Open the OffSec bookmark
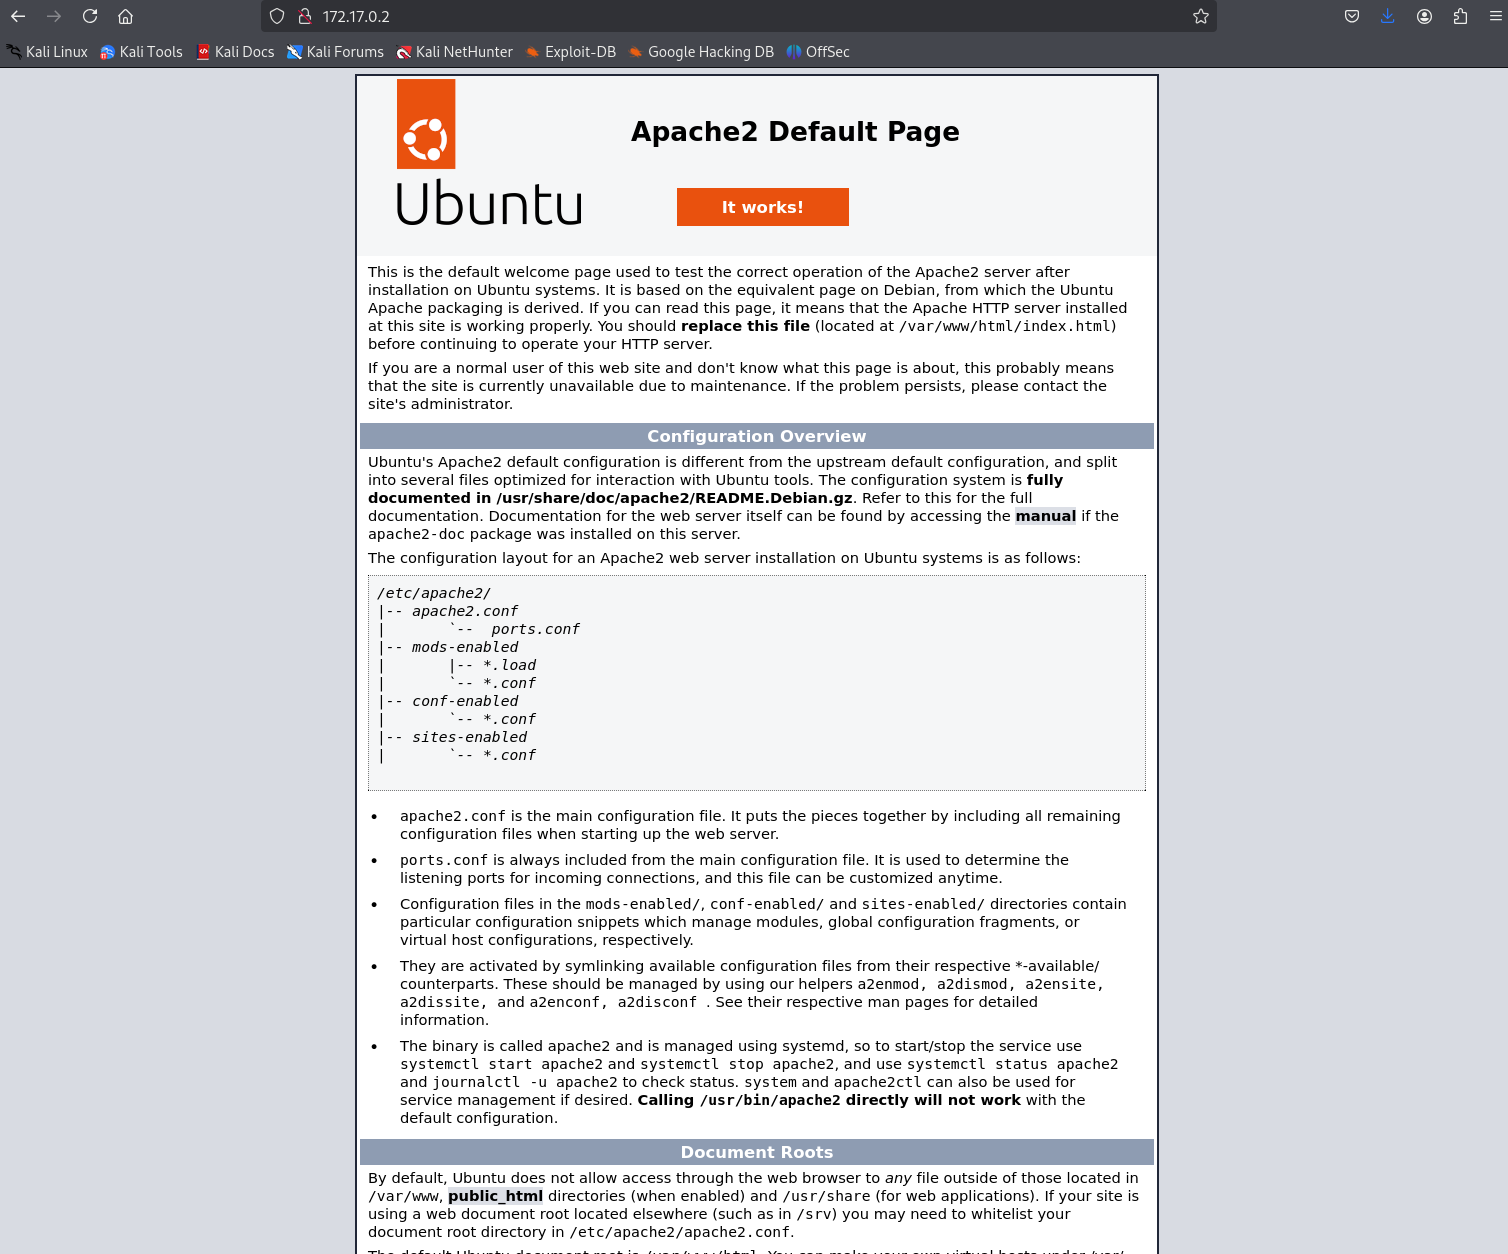Image resolution: width=1508 pixels, height=1254 pixels. point(818,52)
